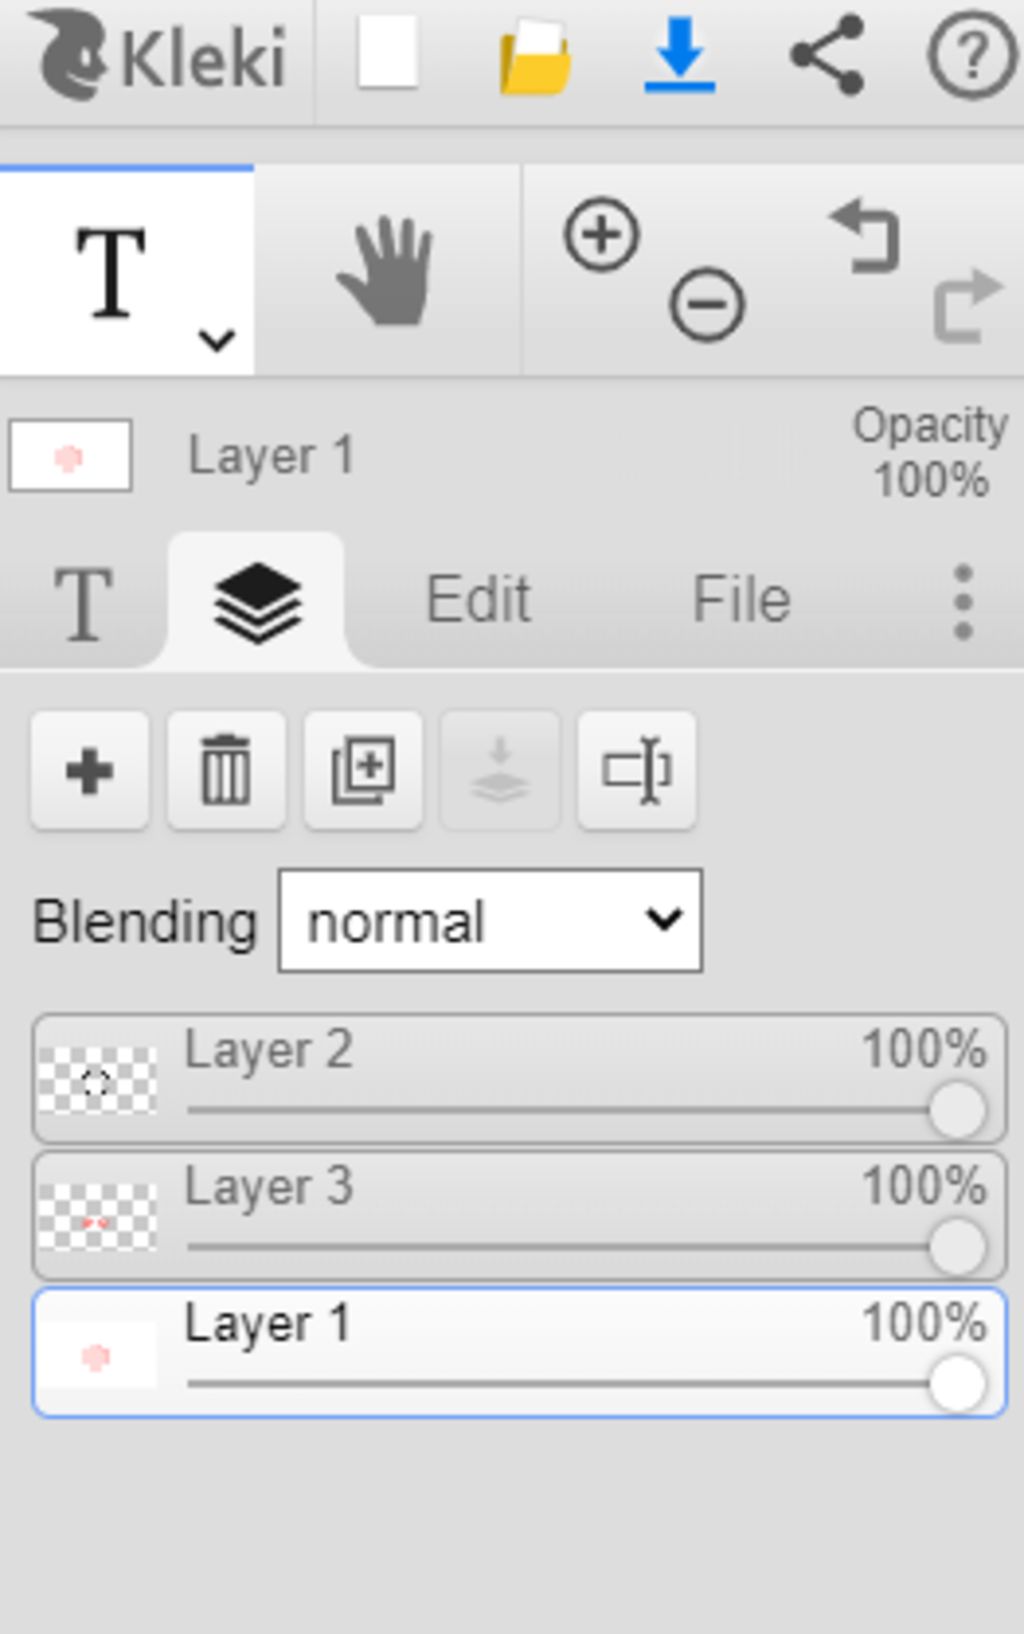1024x1634 pixels.
Task: Open the Blending mode dropdown
Action: point(490,920)
